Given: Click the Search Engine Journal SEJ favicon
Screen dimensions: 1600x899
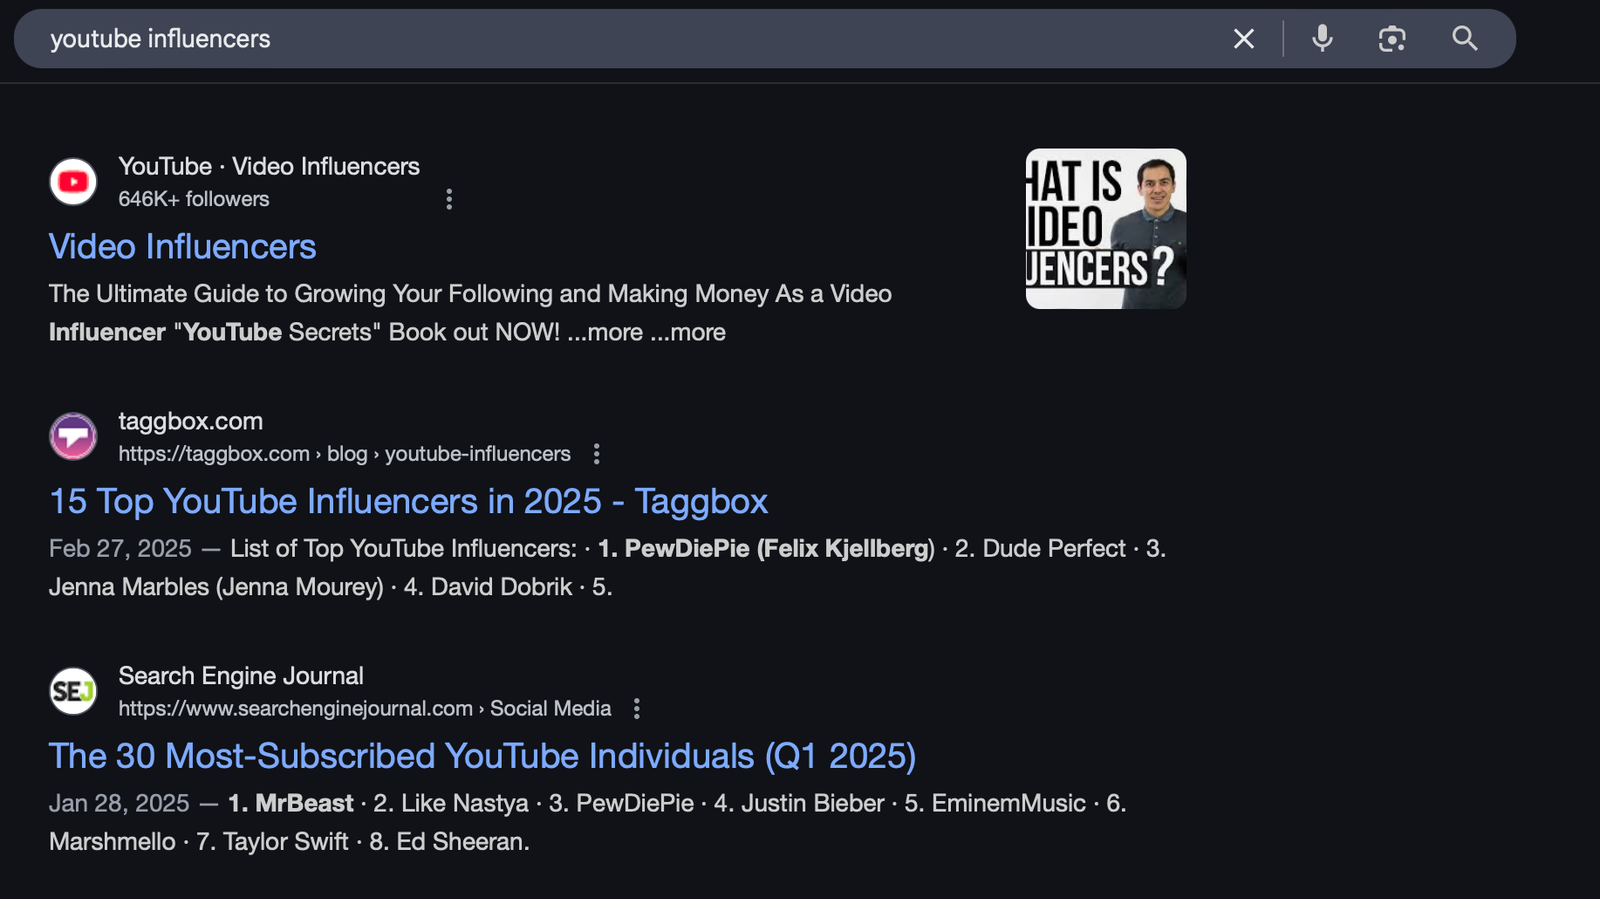Looking at the screenshot, I should 73,691.
